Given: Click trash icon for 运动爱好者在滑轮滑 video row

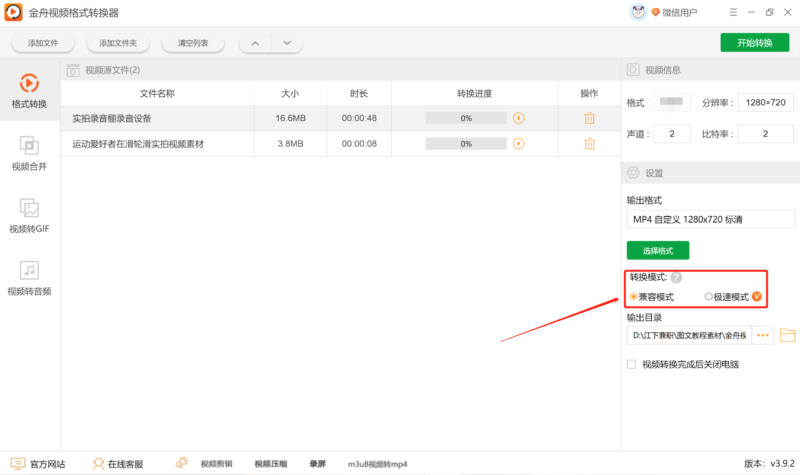Looking at the screenshot, I should pyautogui.click(x=589, y=144).
